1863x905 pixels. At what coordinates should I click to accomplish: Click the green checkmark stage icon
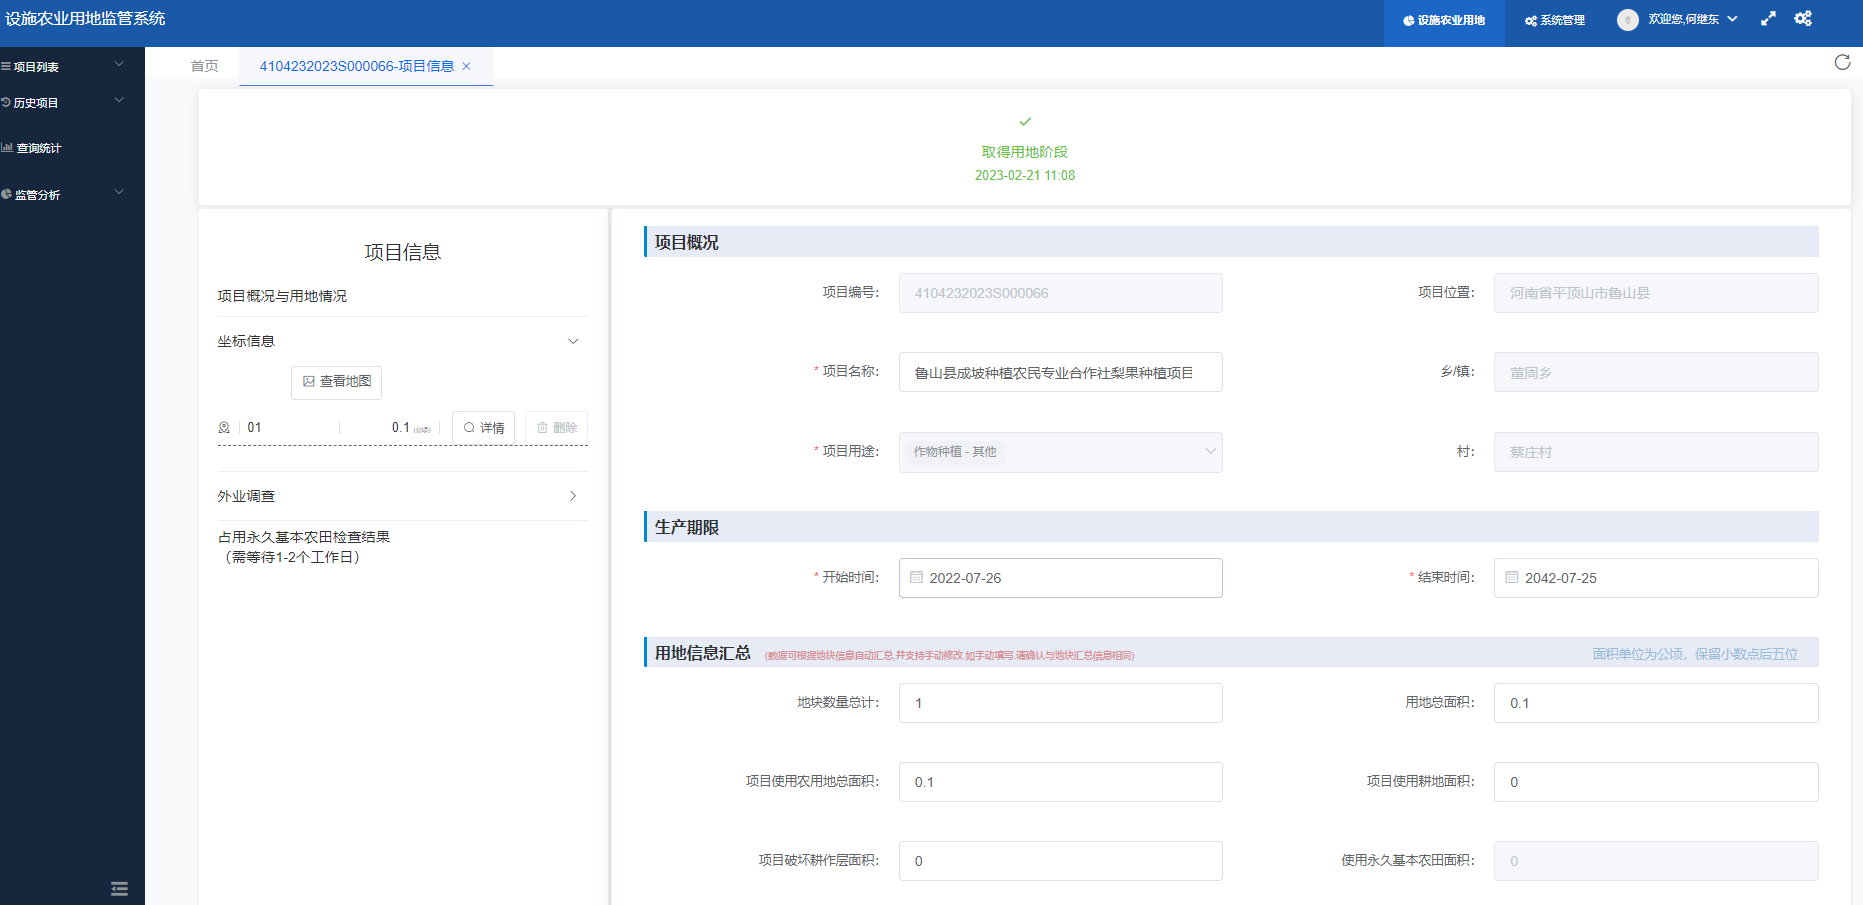pyautogui.click(x=1025, y=121)
